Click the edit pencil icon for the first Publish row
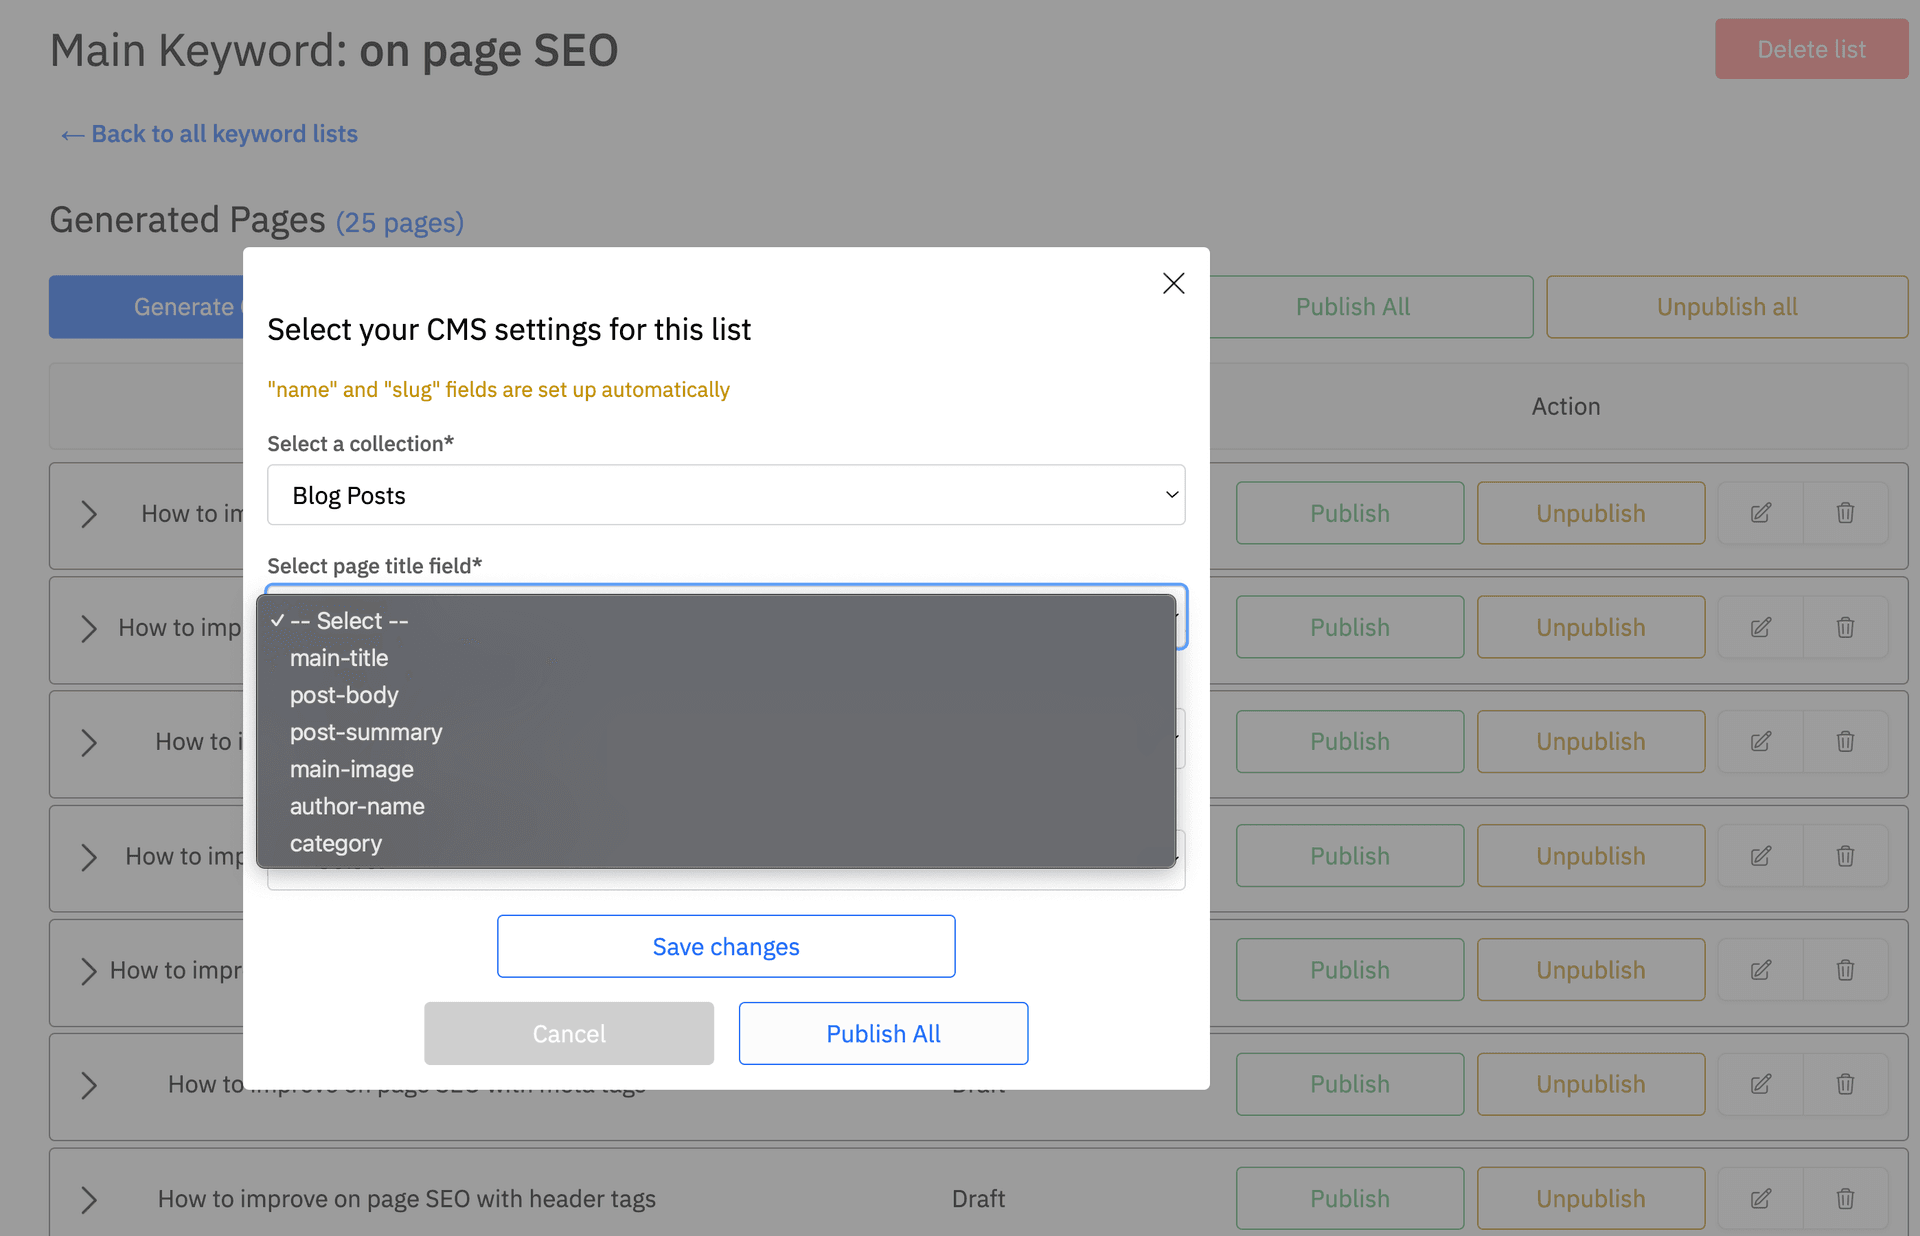Viewport: 1920px width, 1236px height. click(x=1760, y=512)
